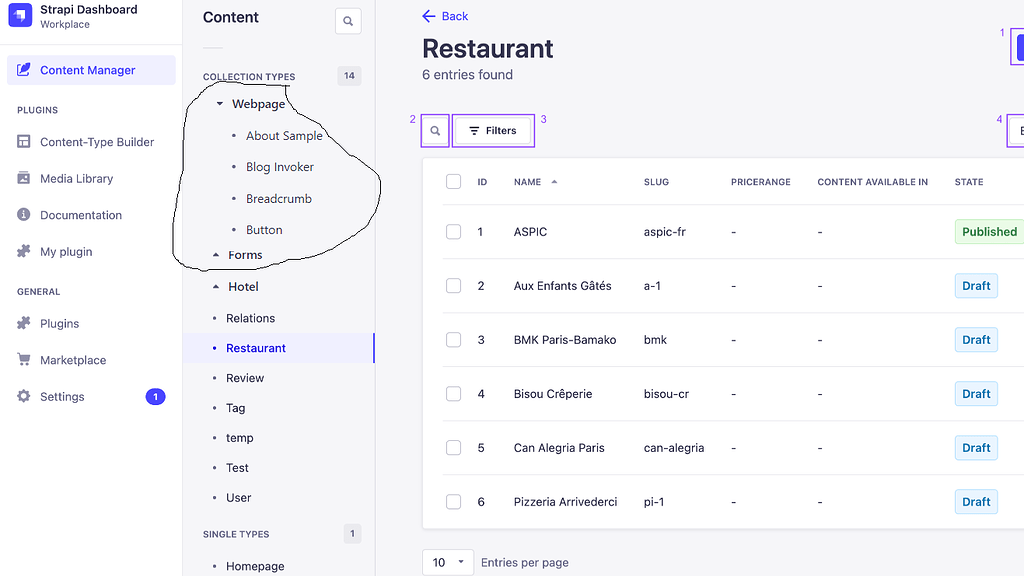
Task: Click the search icon above entries table
Action: pos(435,131)
